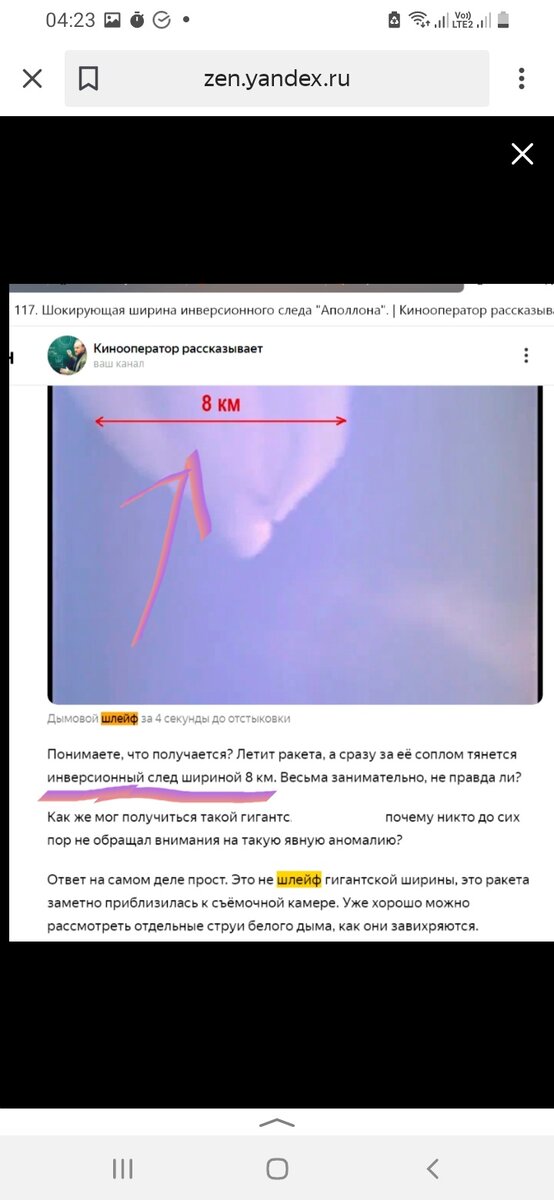
Task: Tap the Android recent apps button
Action: [x=123, y=1168]
